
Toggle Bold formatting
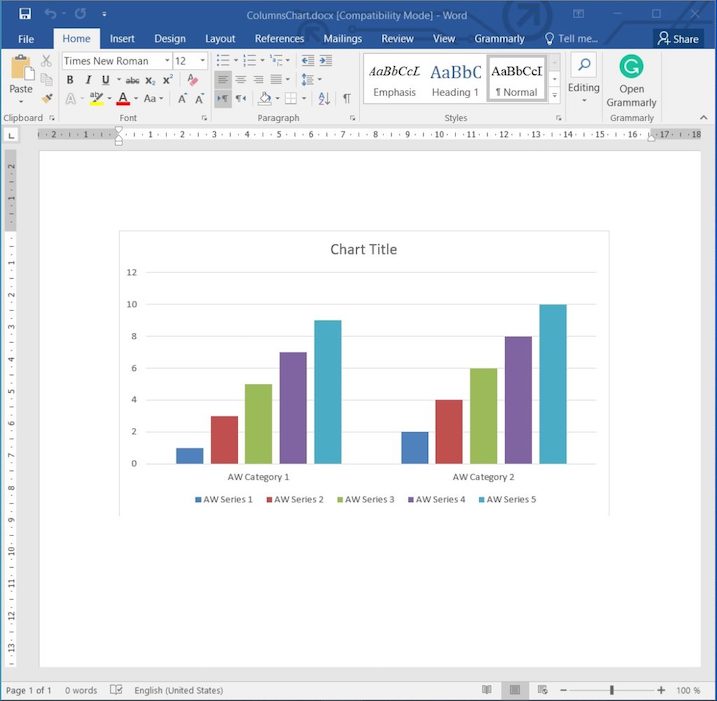click(x=70, y=80)
